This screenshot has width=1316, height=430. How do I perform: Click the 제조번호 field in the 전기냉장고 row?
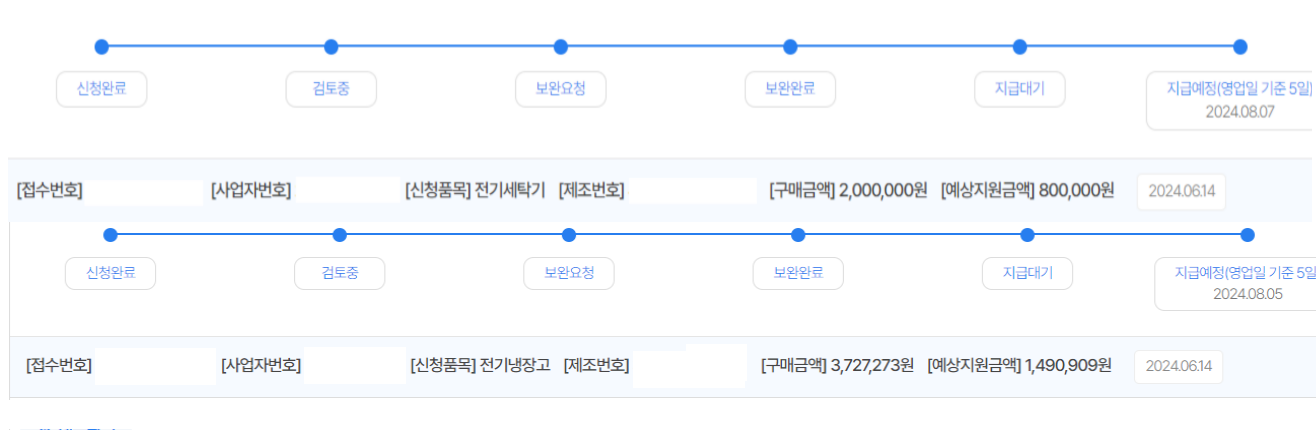click(690, 366)
